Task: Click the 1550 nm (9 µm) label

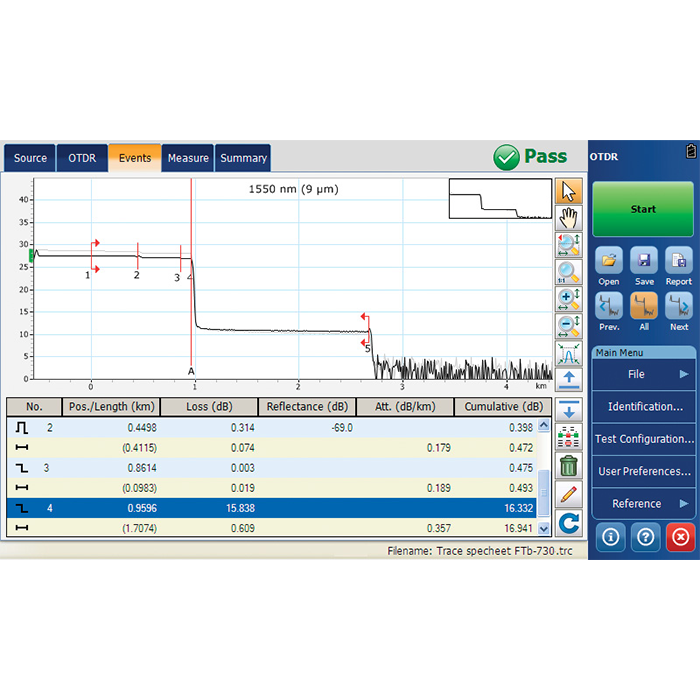Action: tap(293, 189)
